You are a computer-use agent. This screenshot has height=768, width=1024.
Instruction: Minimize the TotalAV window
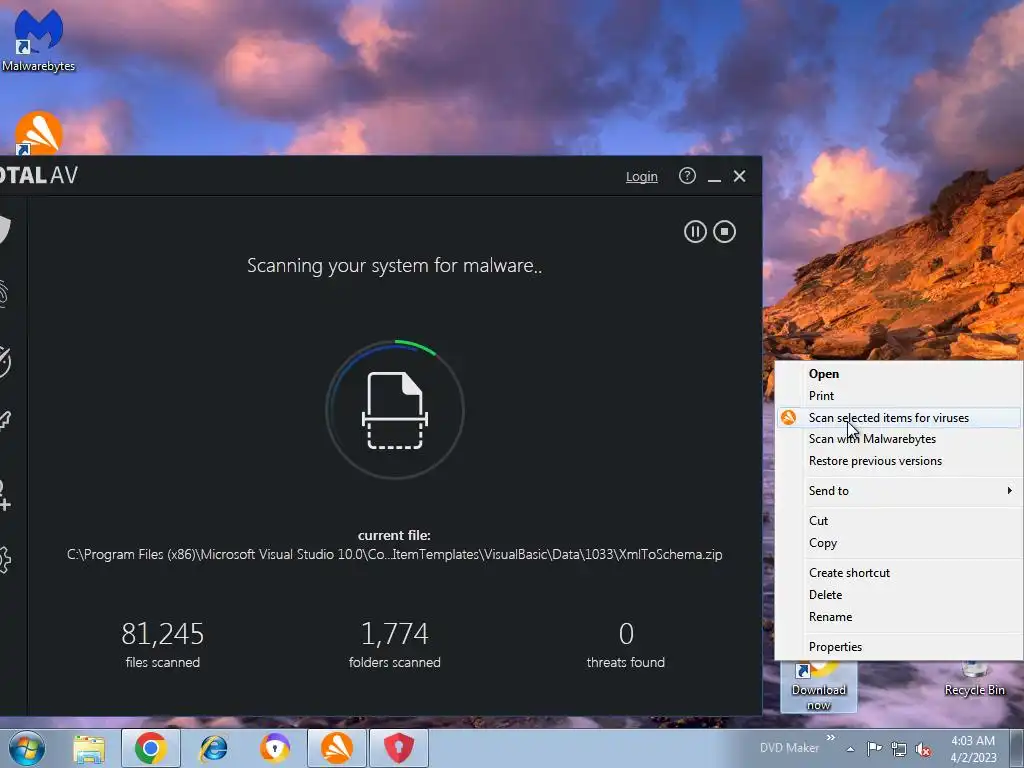(714, 177)
